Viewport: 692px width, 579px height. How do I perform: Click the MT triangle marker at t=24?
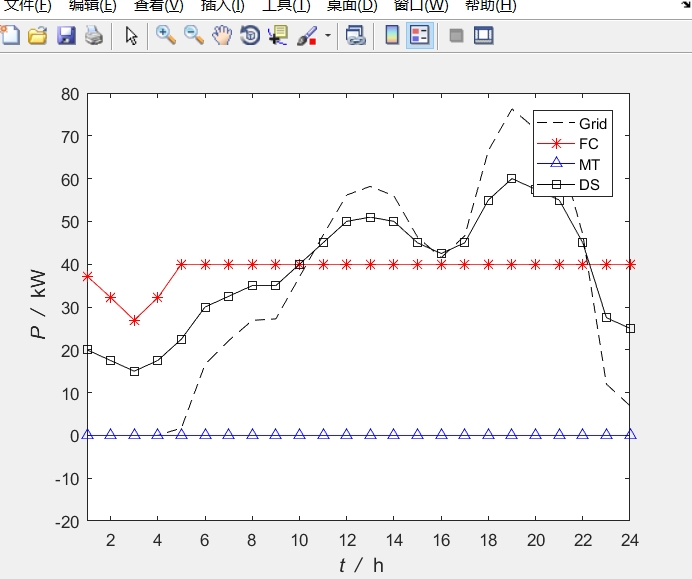631,434
